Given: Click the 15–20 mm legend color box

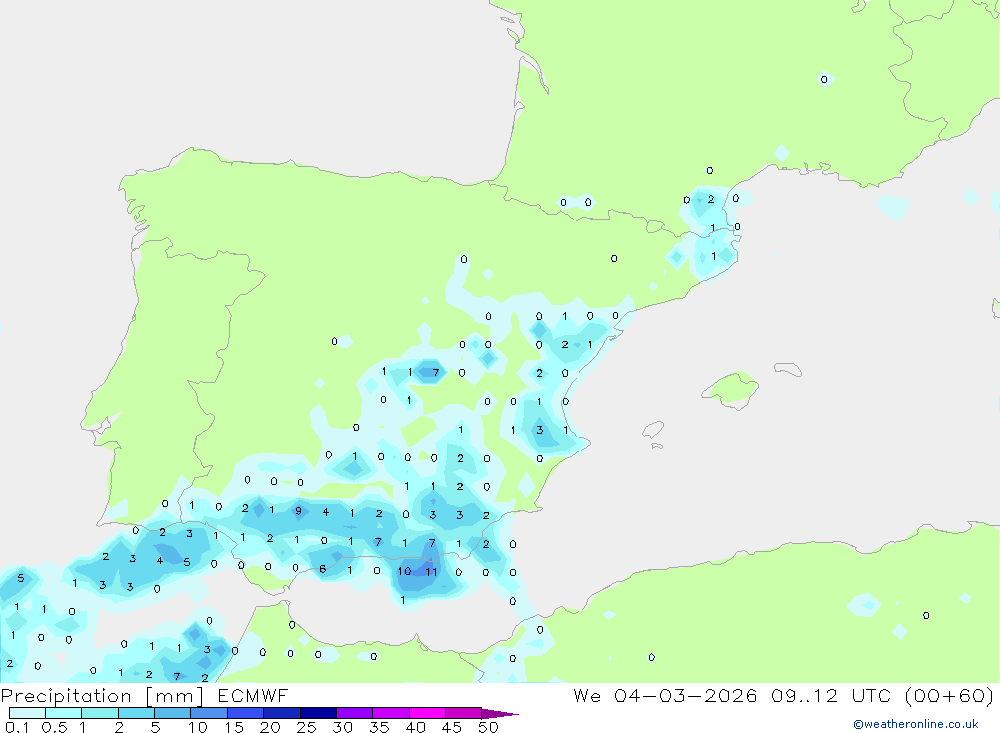Looking at the screenshot, I should tap(246, 713).
